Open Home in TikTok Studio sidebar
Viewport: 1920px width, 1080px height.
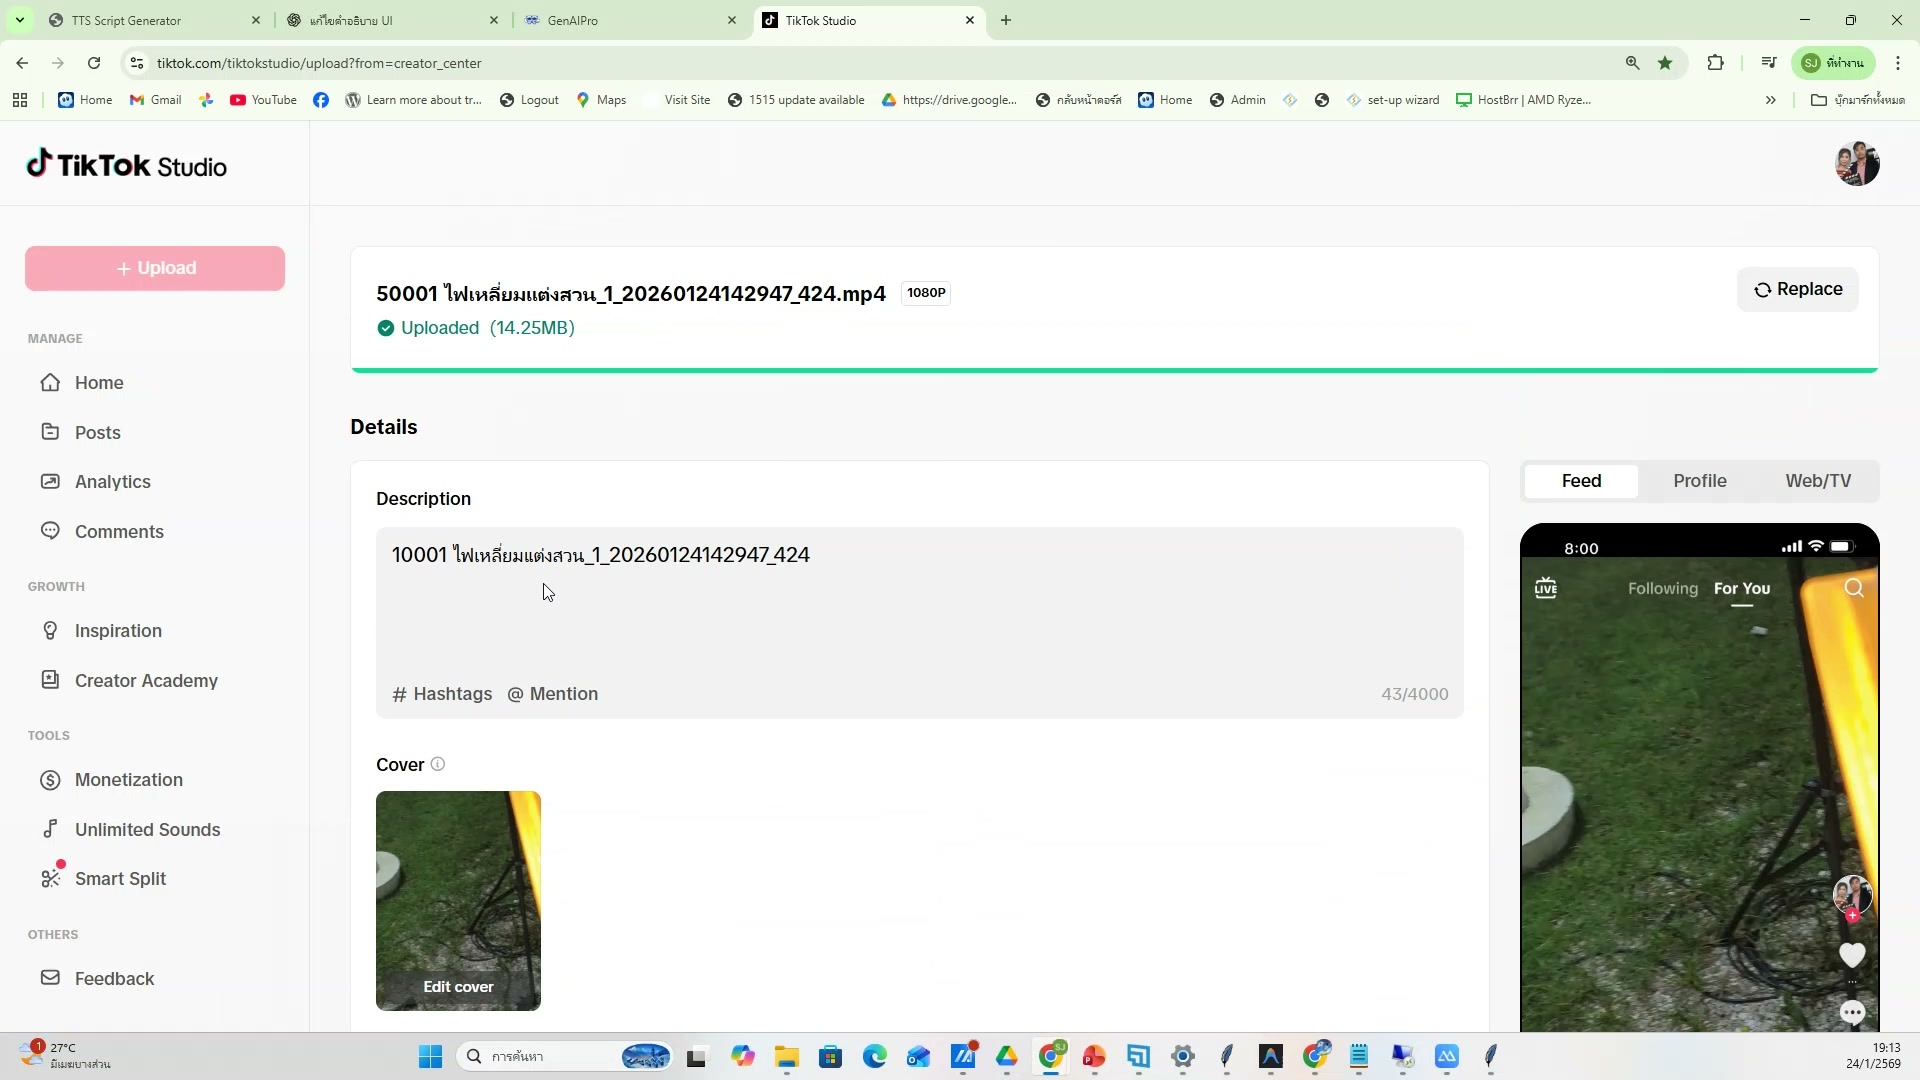click(x=98, y=383)
